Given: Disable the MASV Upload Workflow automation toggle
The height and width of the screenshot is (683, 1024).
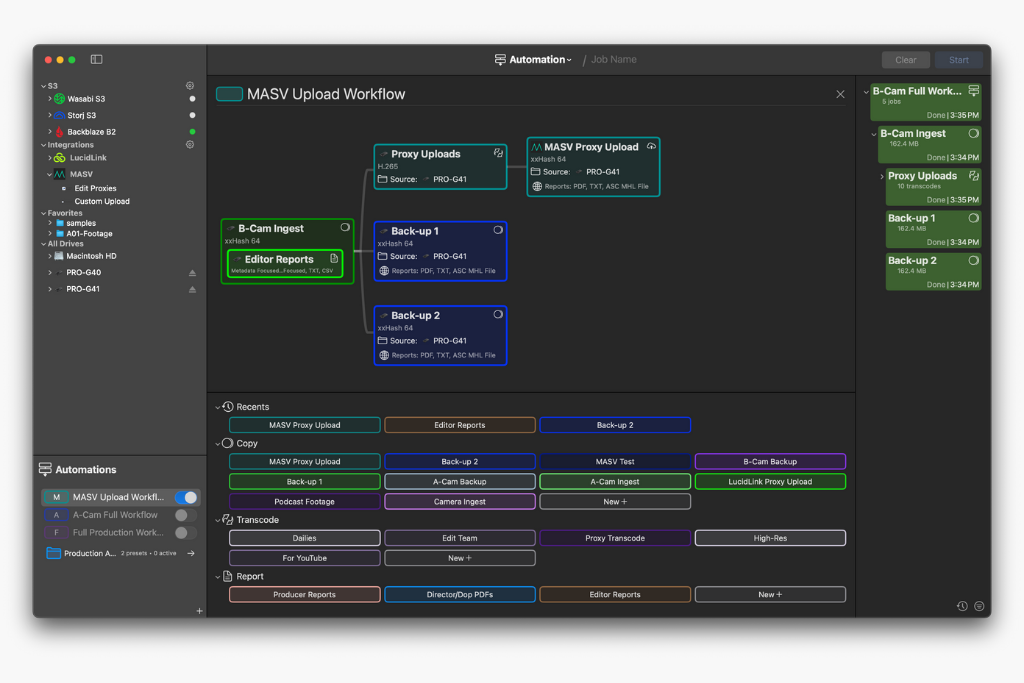Looking at the screenshot, I should coord(186,497).
